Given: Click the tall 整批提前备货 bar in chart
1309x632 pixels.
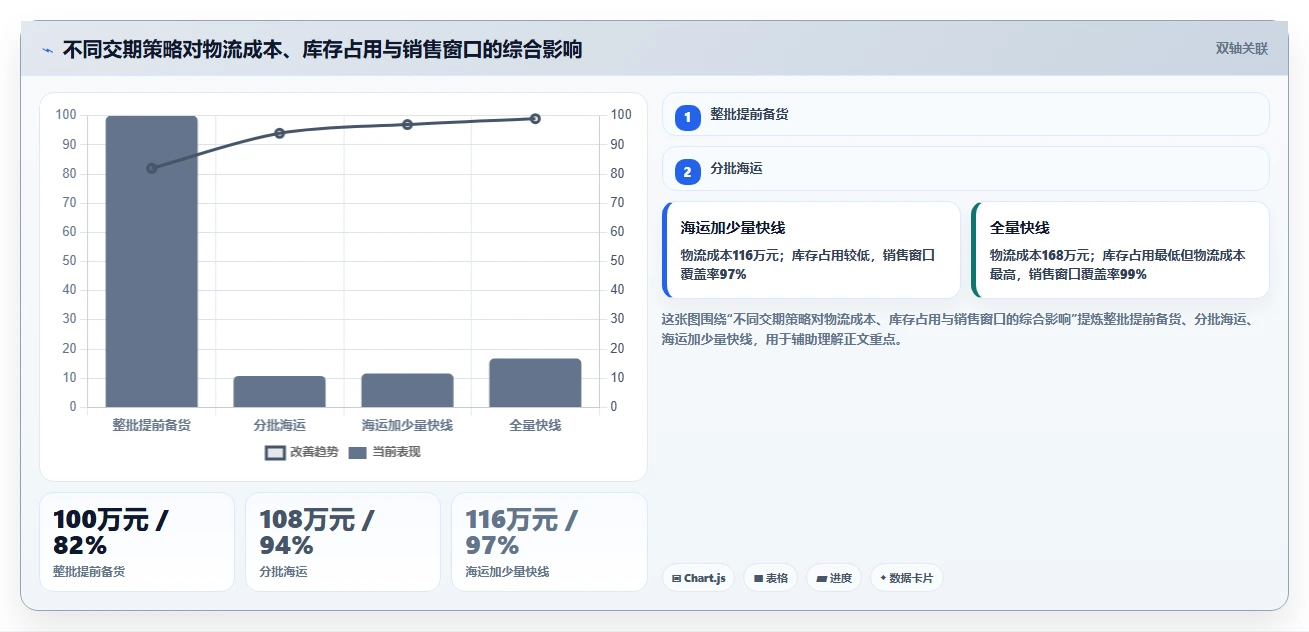Looking at the screenshot, I should [151, 261].
